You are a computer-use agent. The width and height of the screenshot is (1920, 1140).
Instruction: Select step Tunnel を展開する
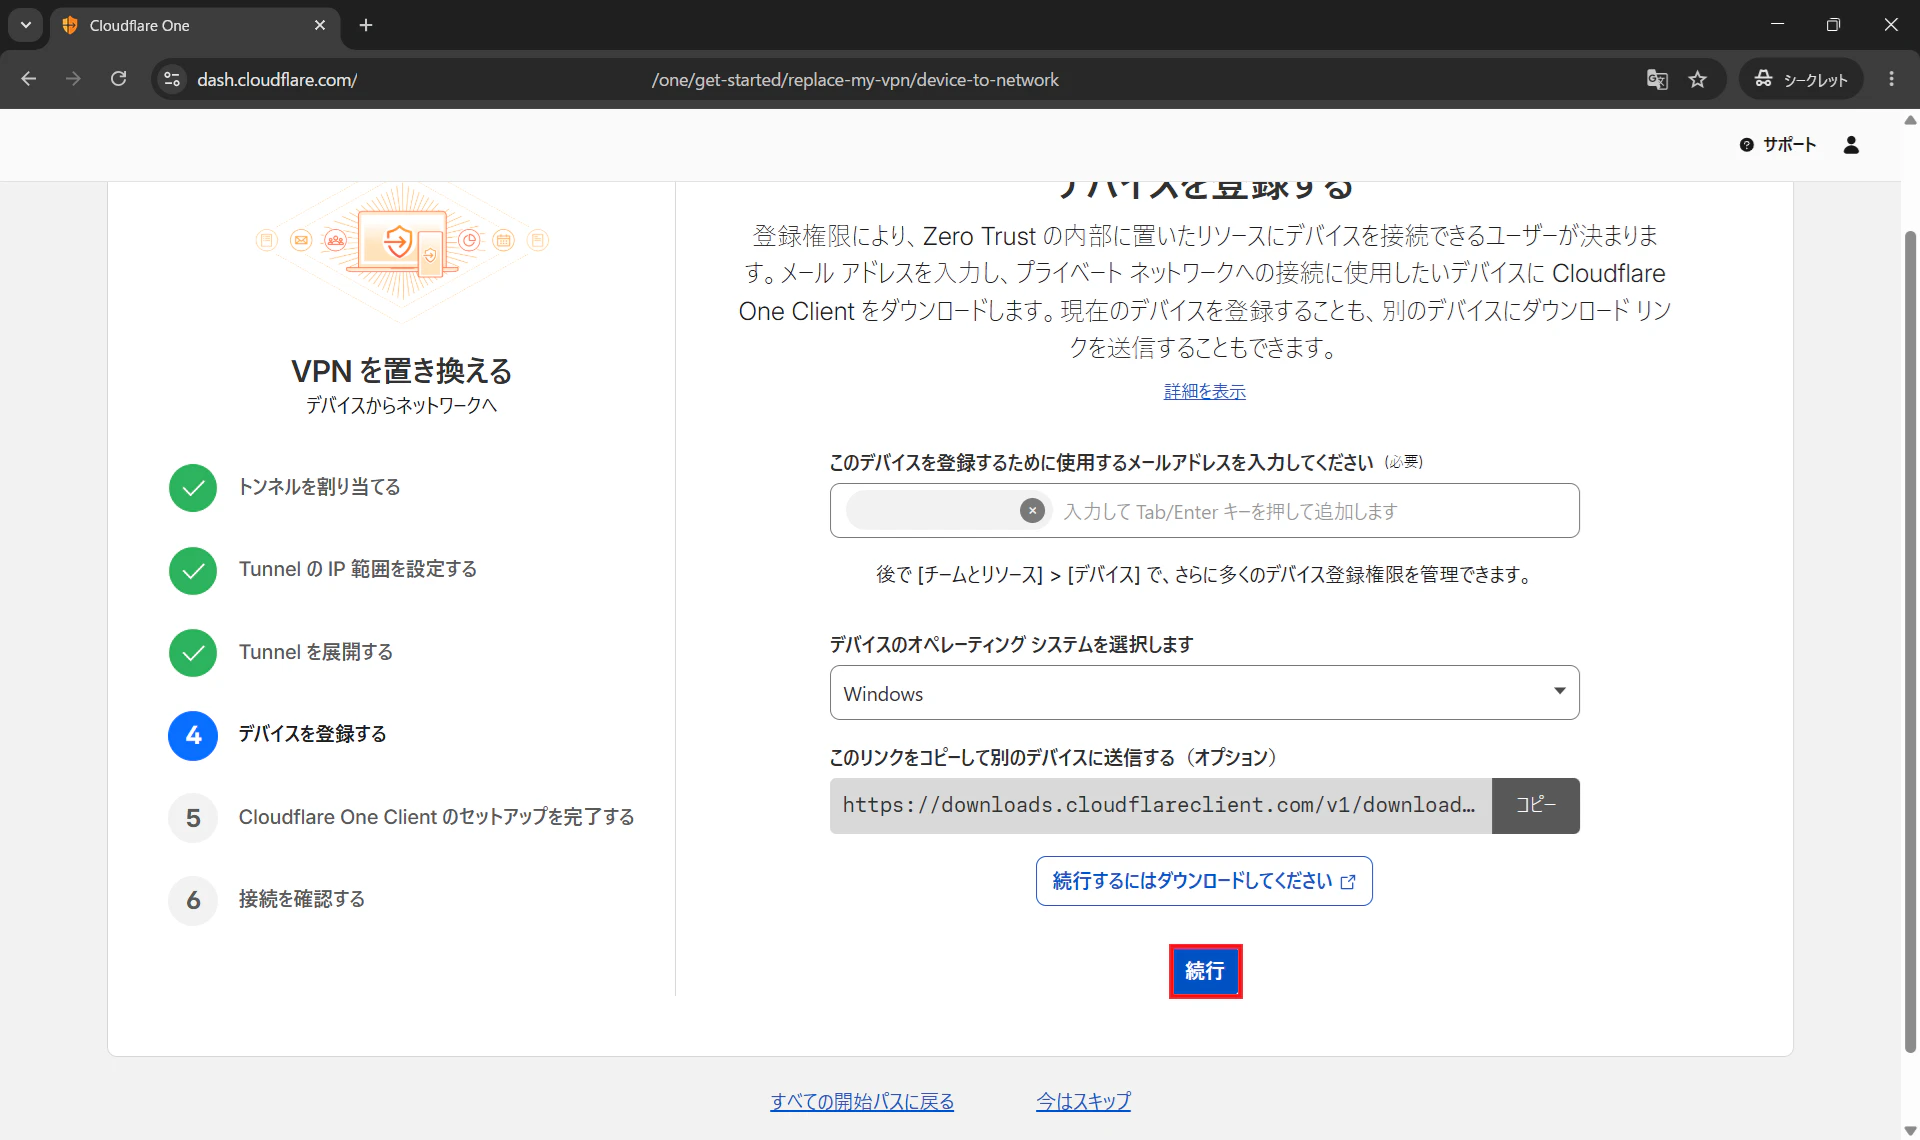[315, 652]
